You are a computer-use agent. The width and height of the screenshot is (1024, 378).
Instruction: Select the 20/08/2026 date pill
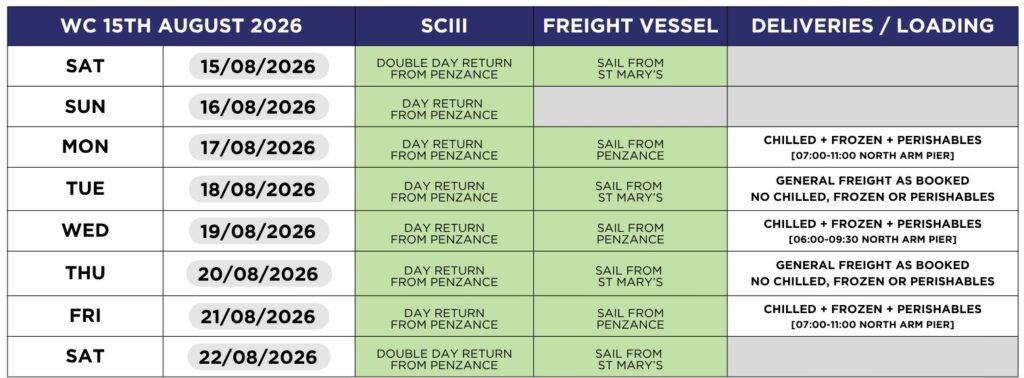259,274
